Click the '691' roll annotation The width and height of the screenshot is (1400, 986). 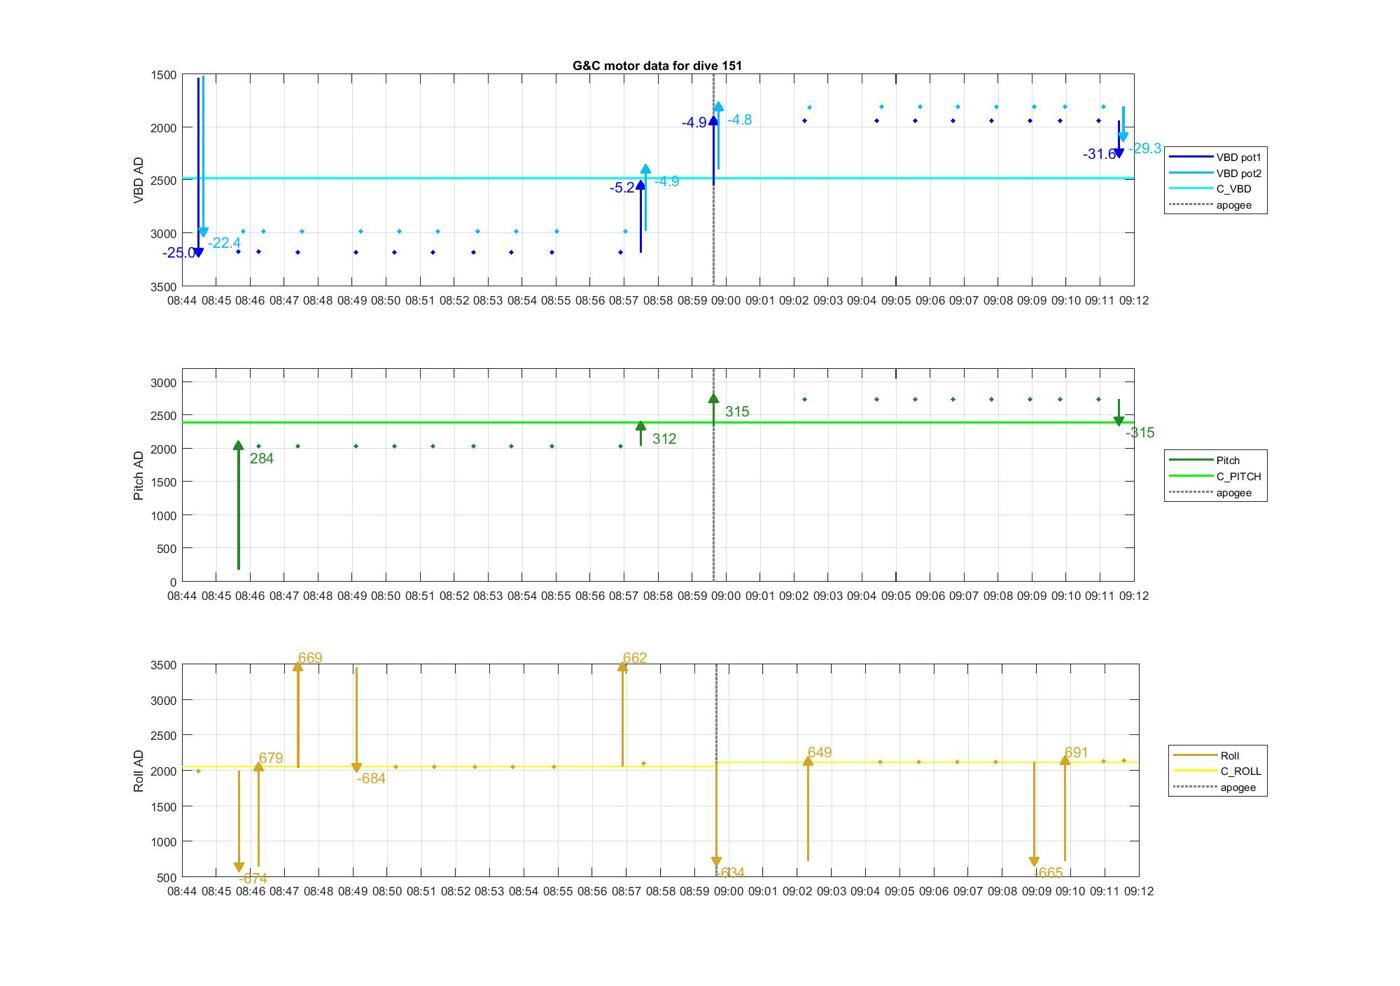[x=1076, y=753]
